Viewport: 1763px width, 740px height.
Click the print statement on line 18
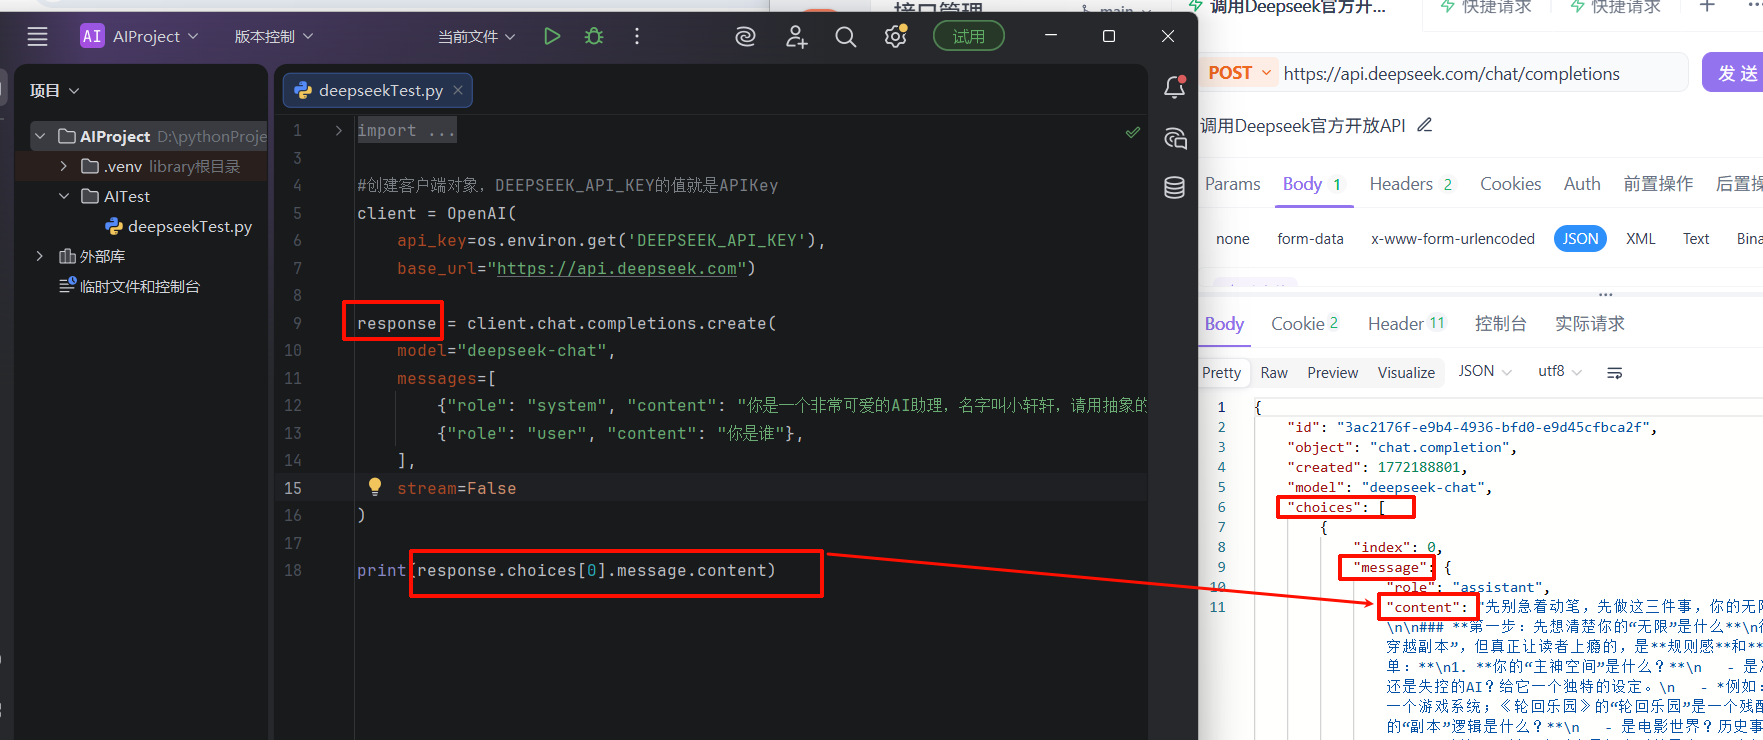(566, 571)
